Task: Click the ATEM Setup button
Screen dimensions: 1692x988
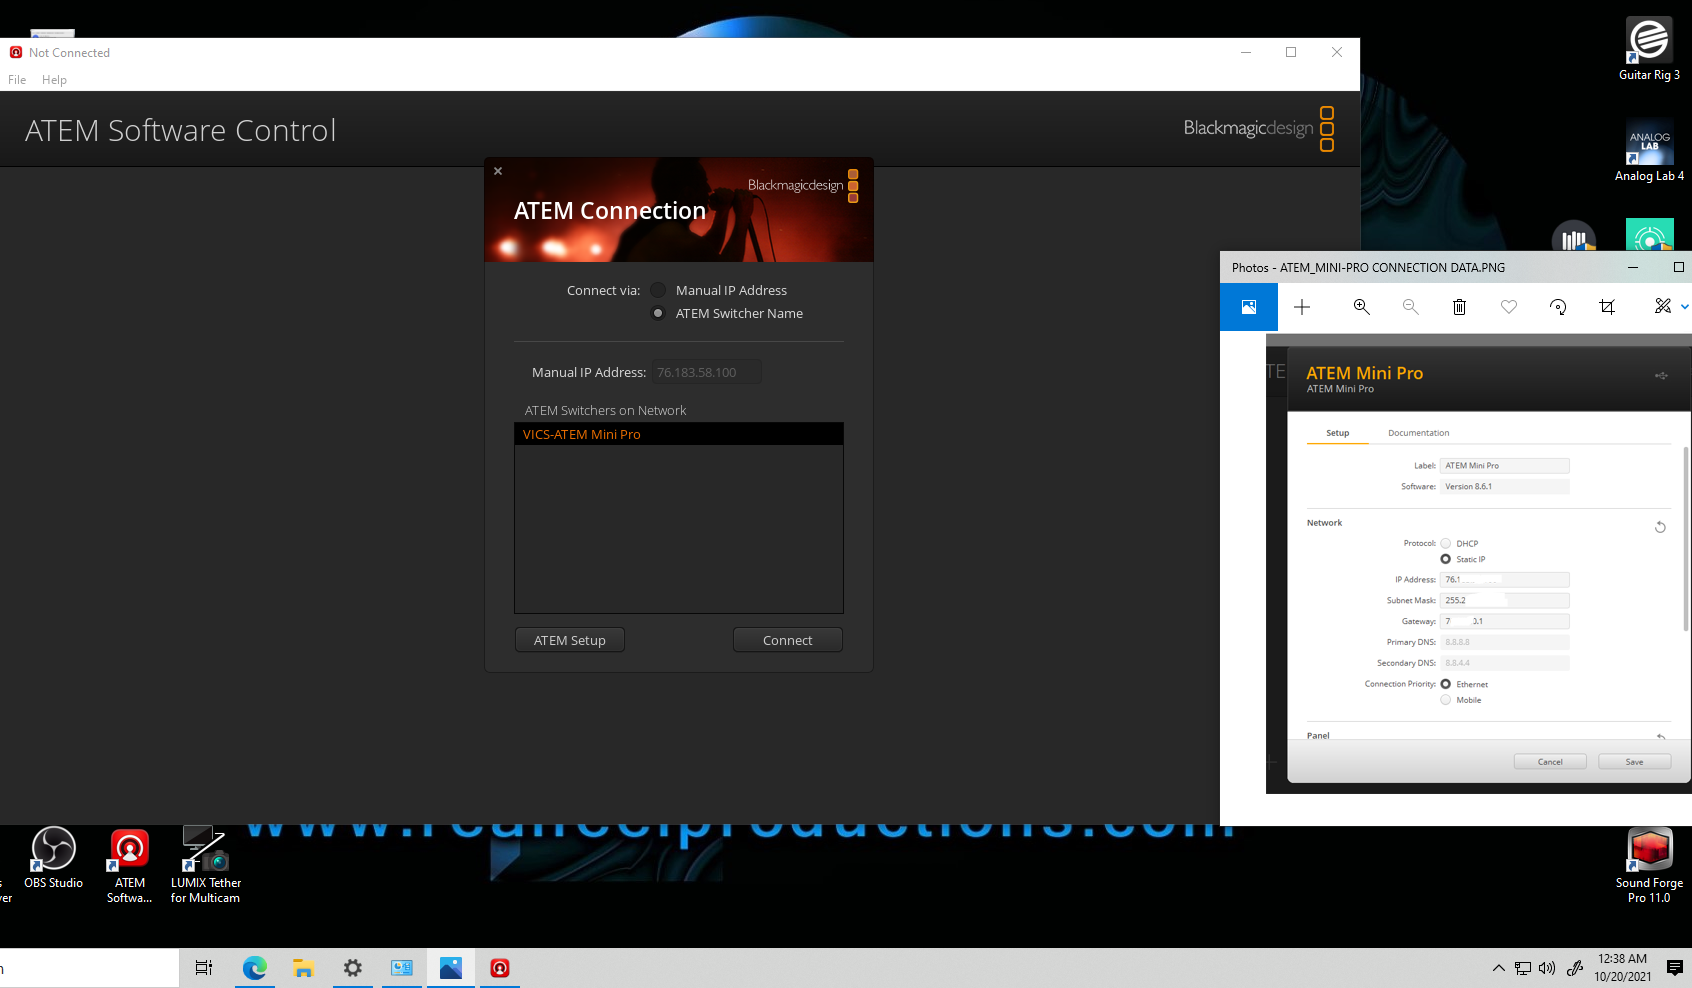Action: coord(570,640)
